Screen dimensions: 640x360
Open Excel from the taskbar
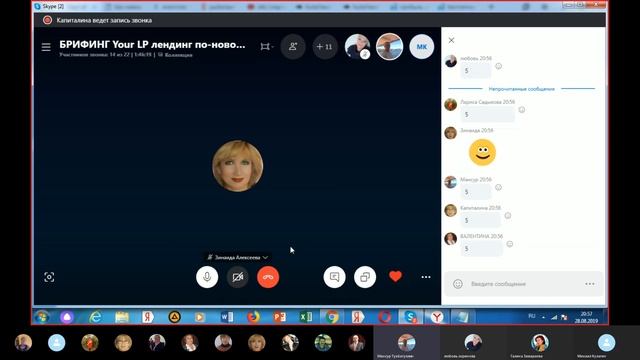pyautogui.click(x=306, y=317)
